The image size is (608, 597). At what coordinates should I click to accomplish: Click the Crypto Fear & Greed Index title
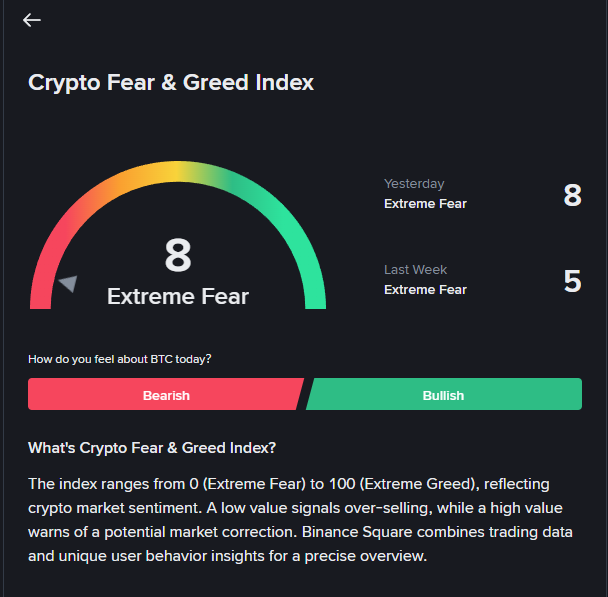pos(171,83)
